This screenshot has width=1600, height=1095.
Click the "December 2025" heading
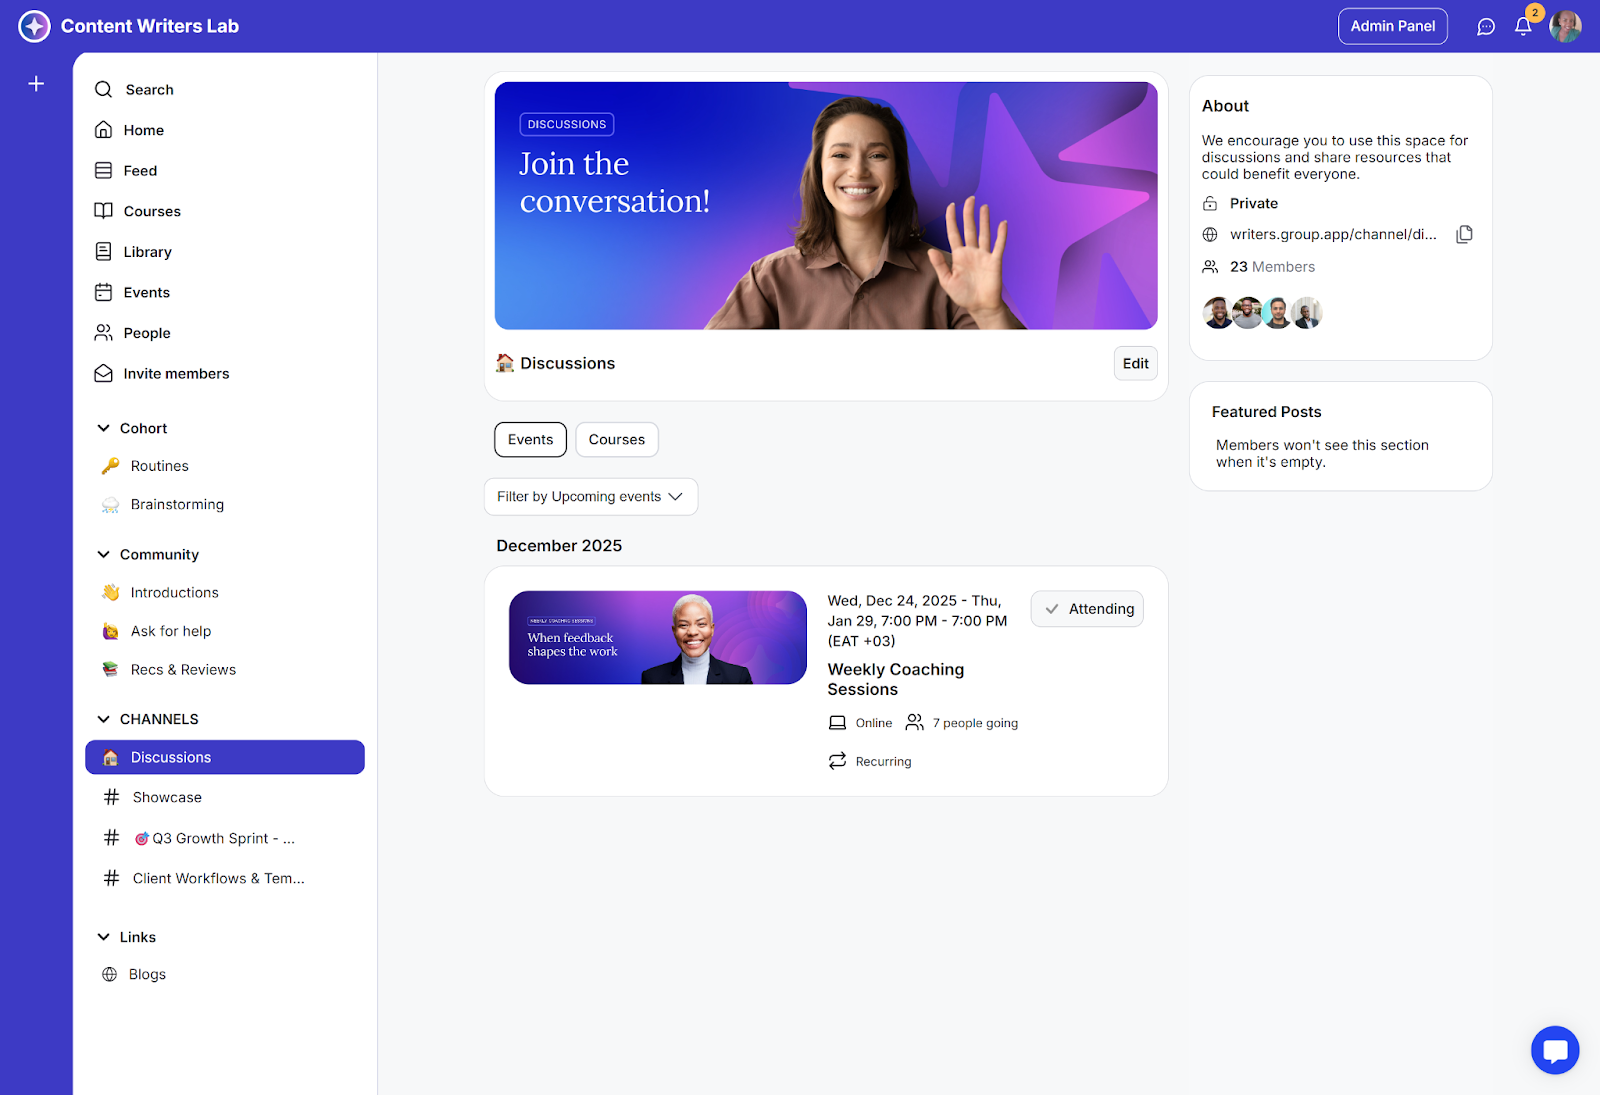click(x=559, y=546)
